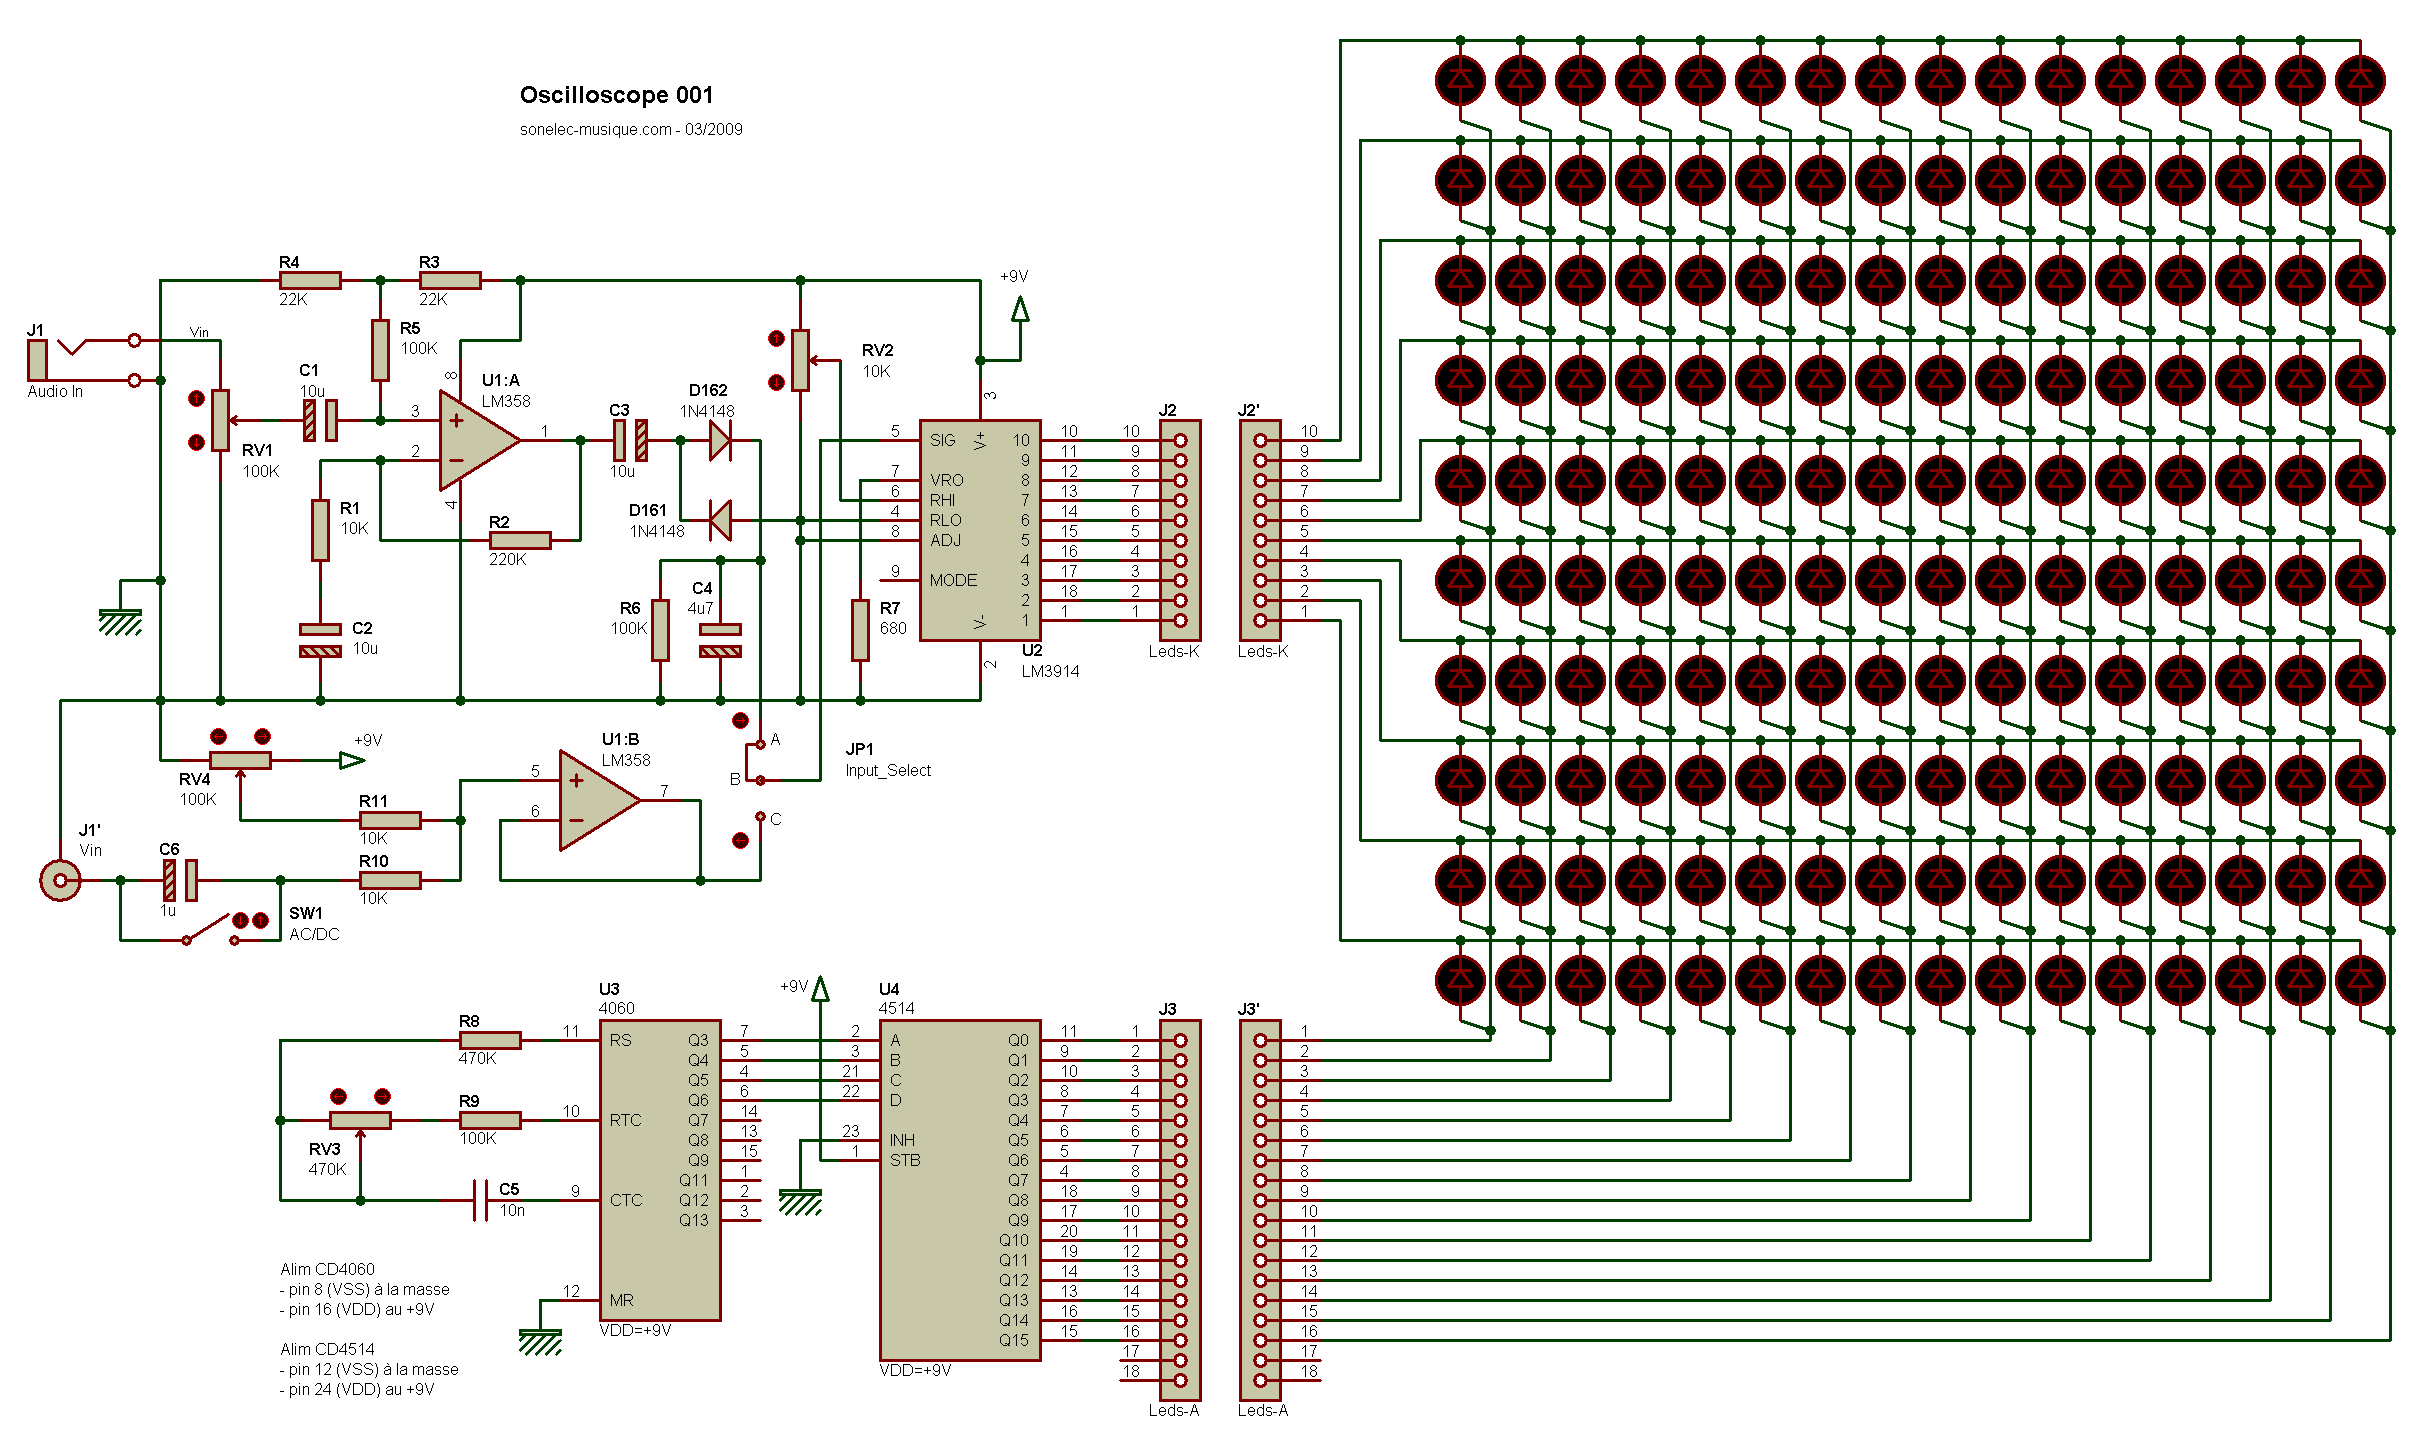
Task: Click the 'SIG' pin label on U2
Action: [x=943, y=440]
